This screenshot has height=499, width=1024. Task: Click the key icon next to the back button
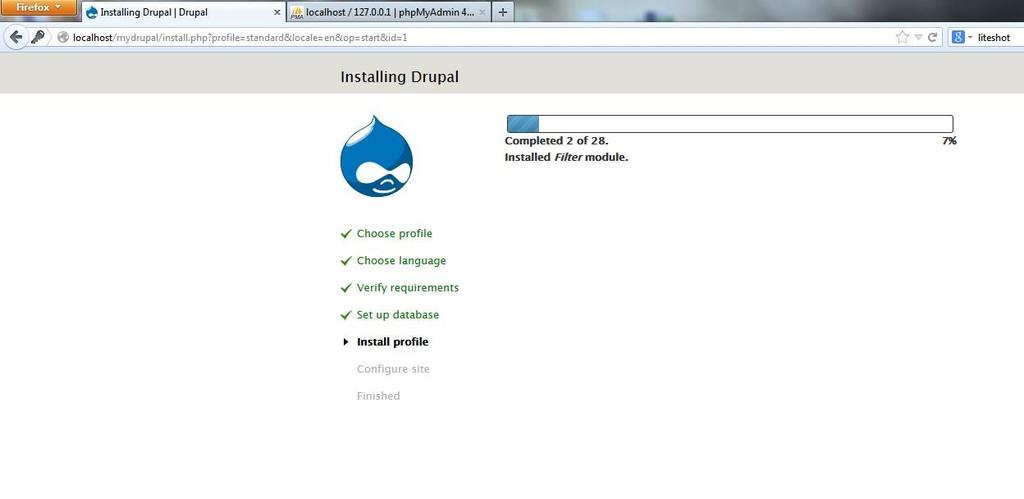click(39, 37)
